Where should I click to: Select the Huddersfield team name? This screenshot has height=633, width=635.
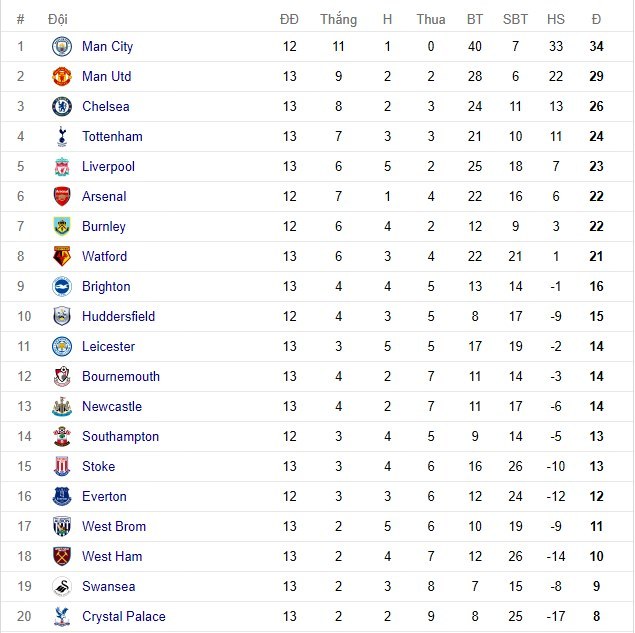[x=118, y=317]
